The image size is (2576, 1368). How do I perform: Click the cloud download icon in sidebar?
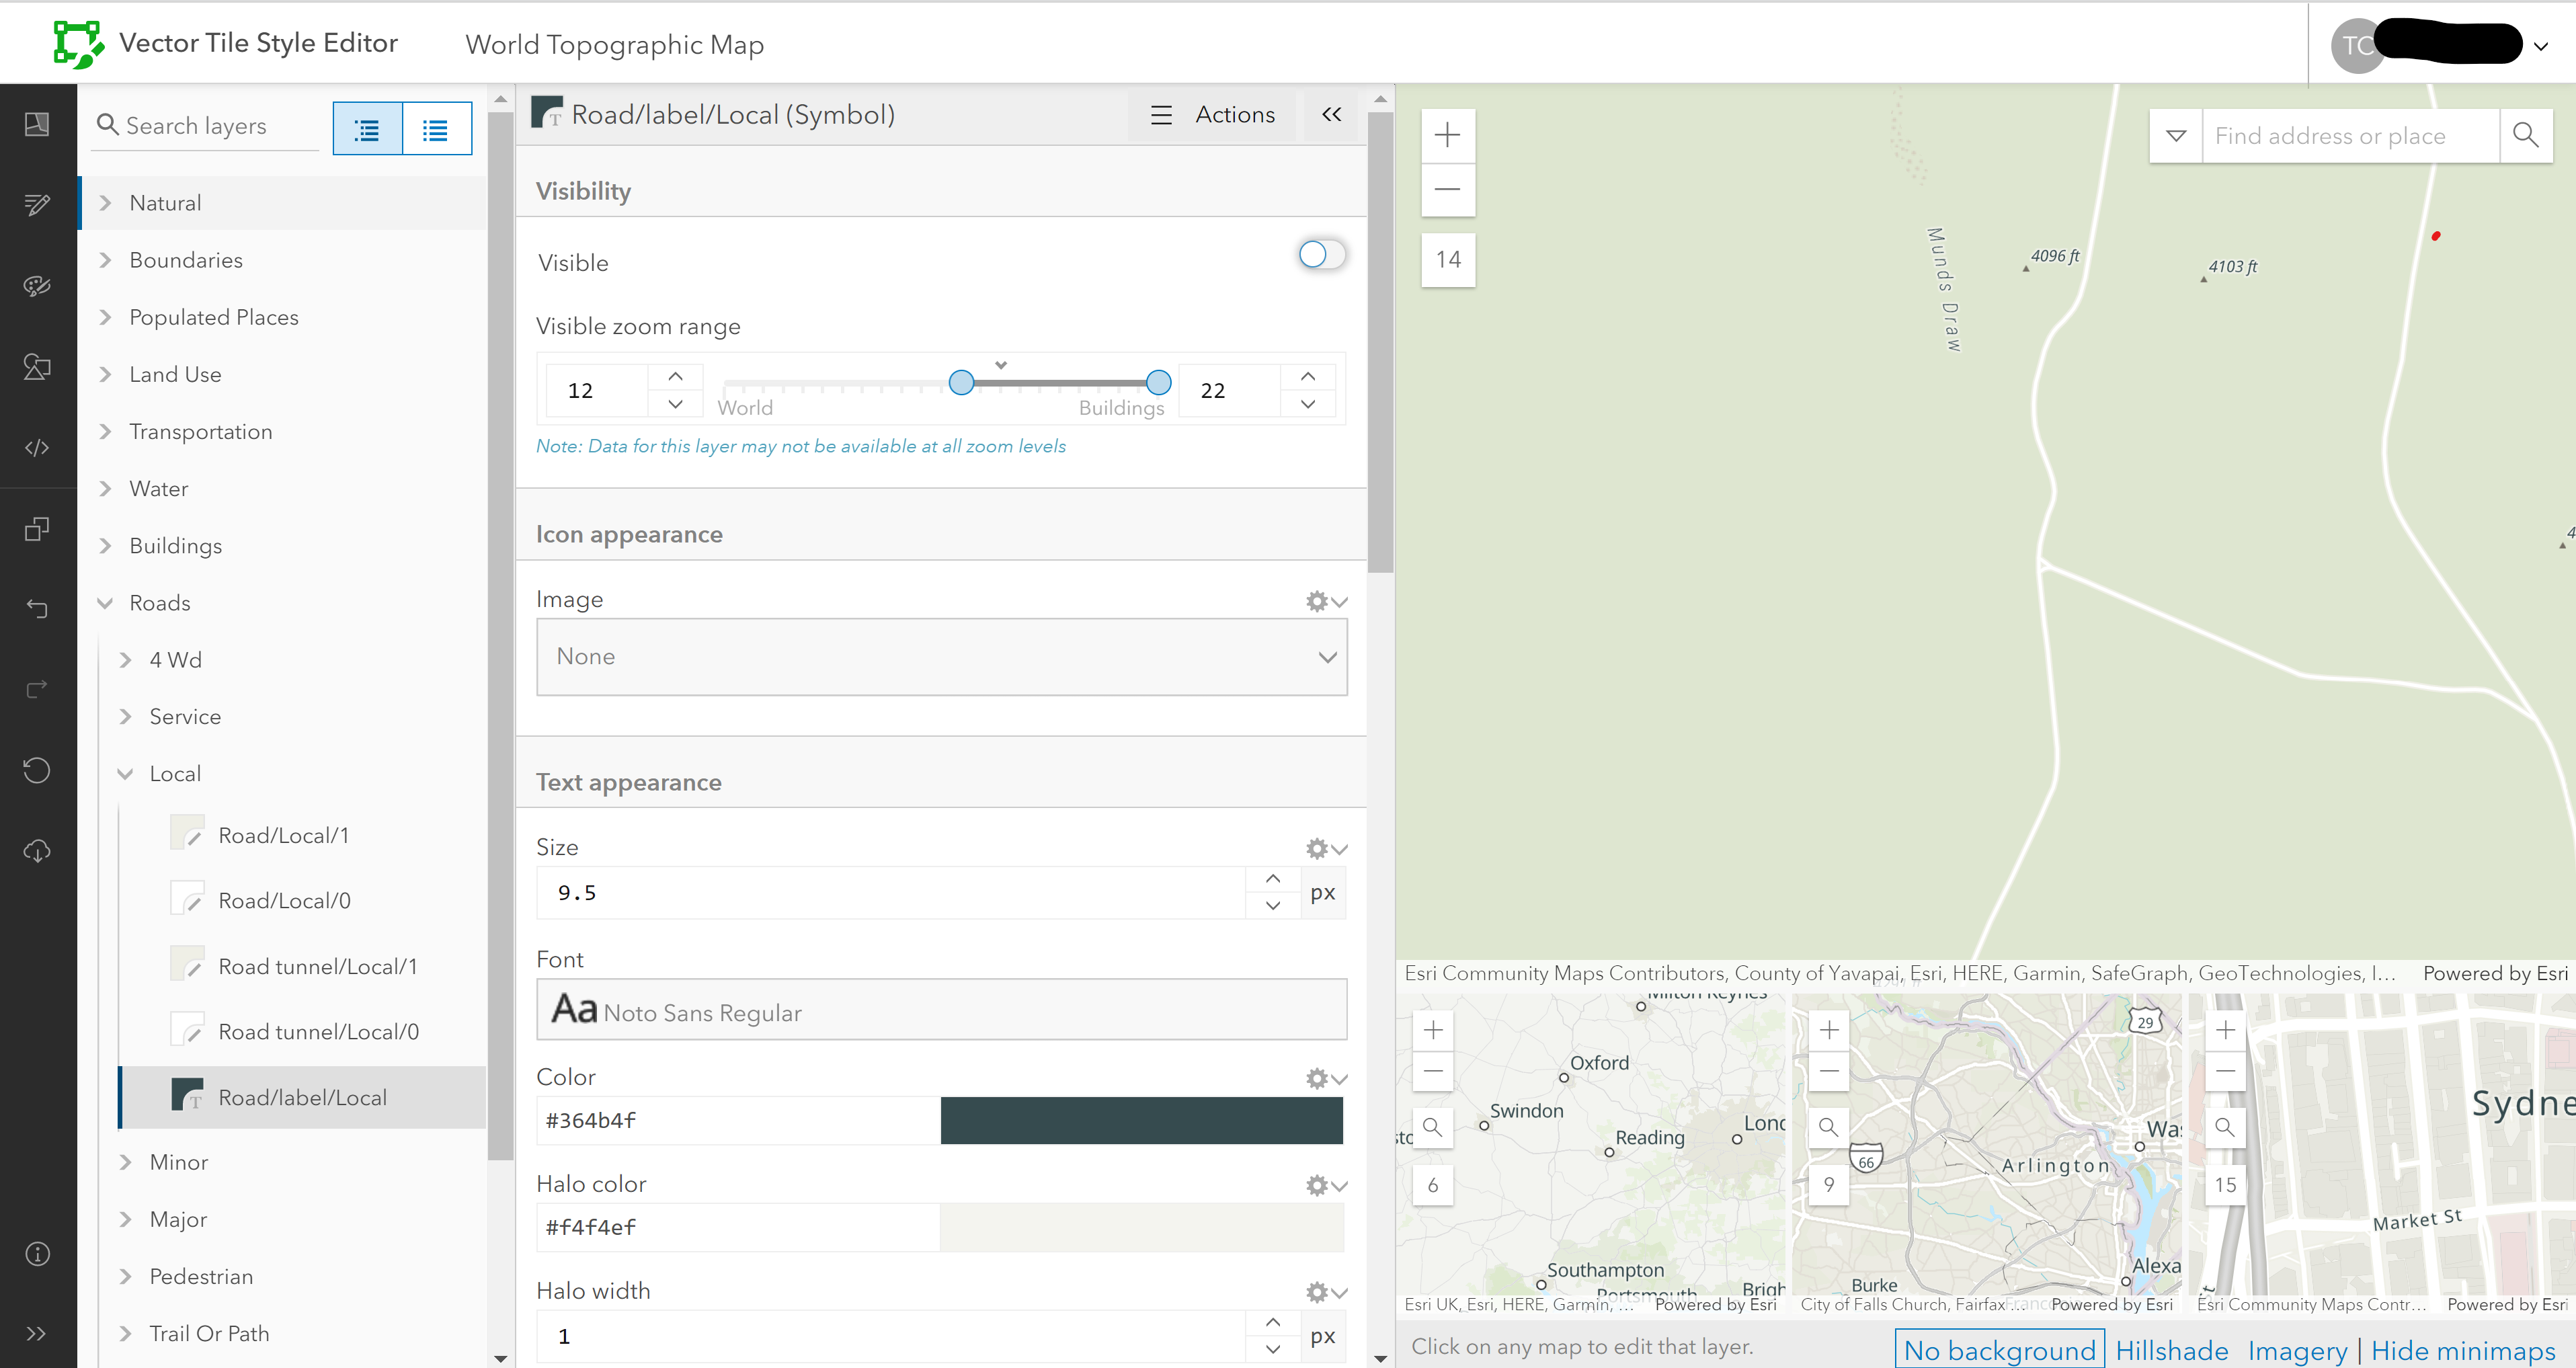37,851
